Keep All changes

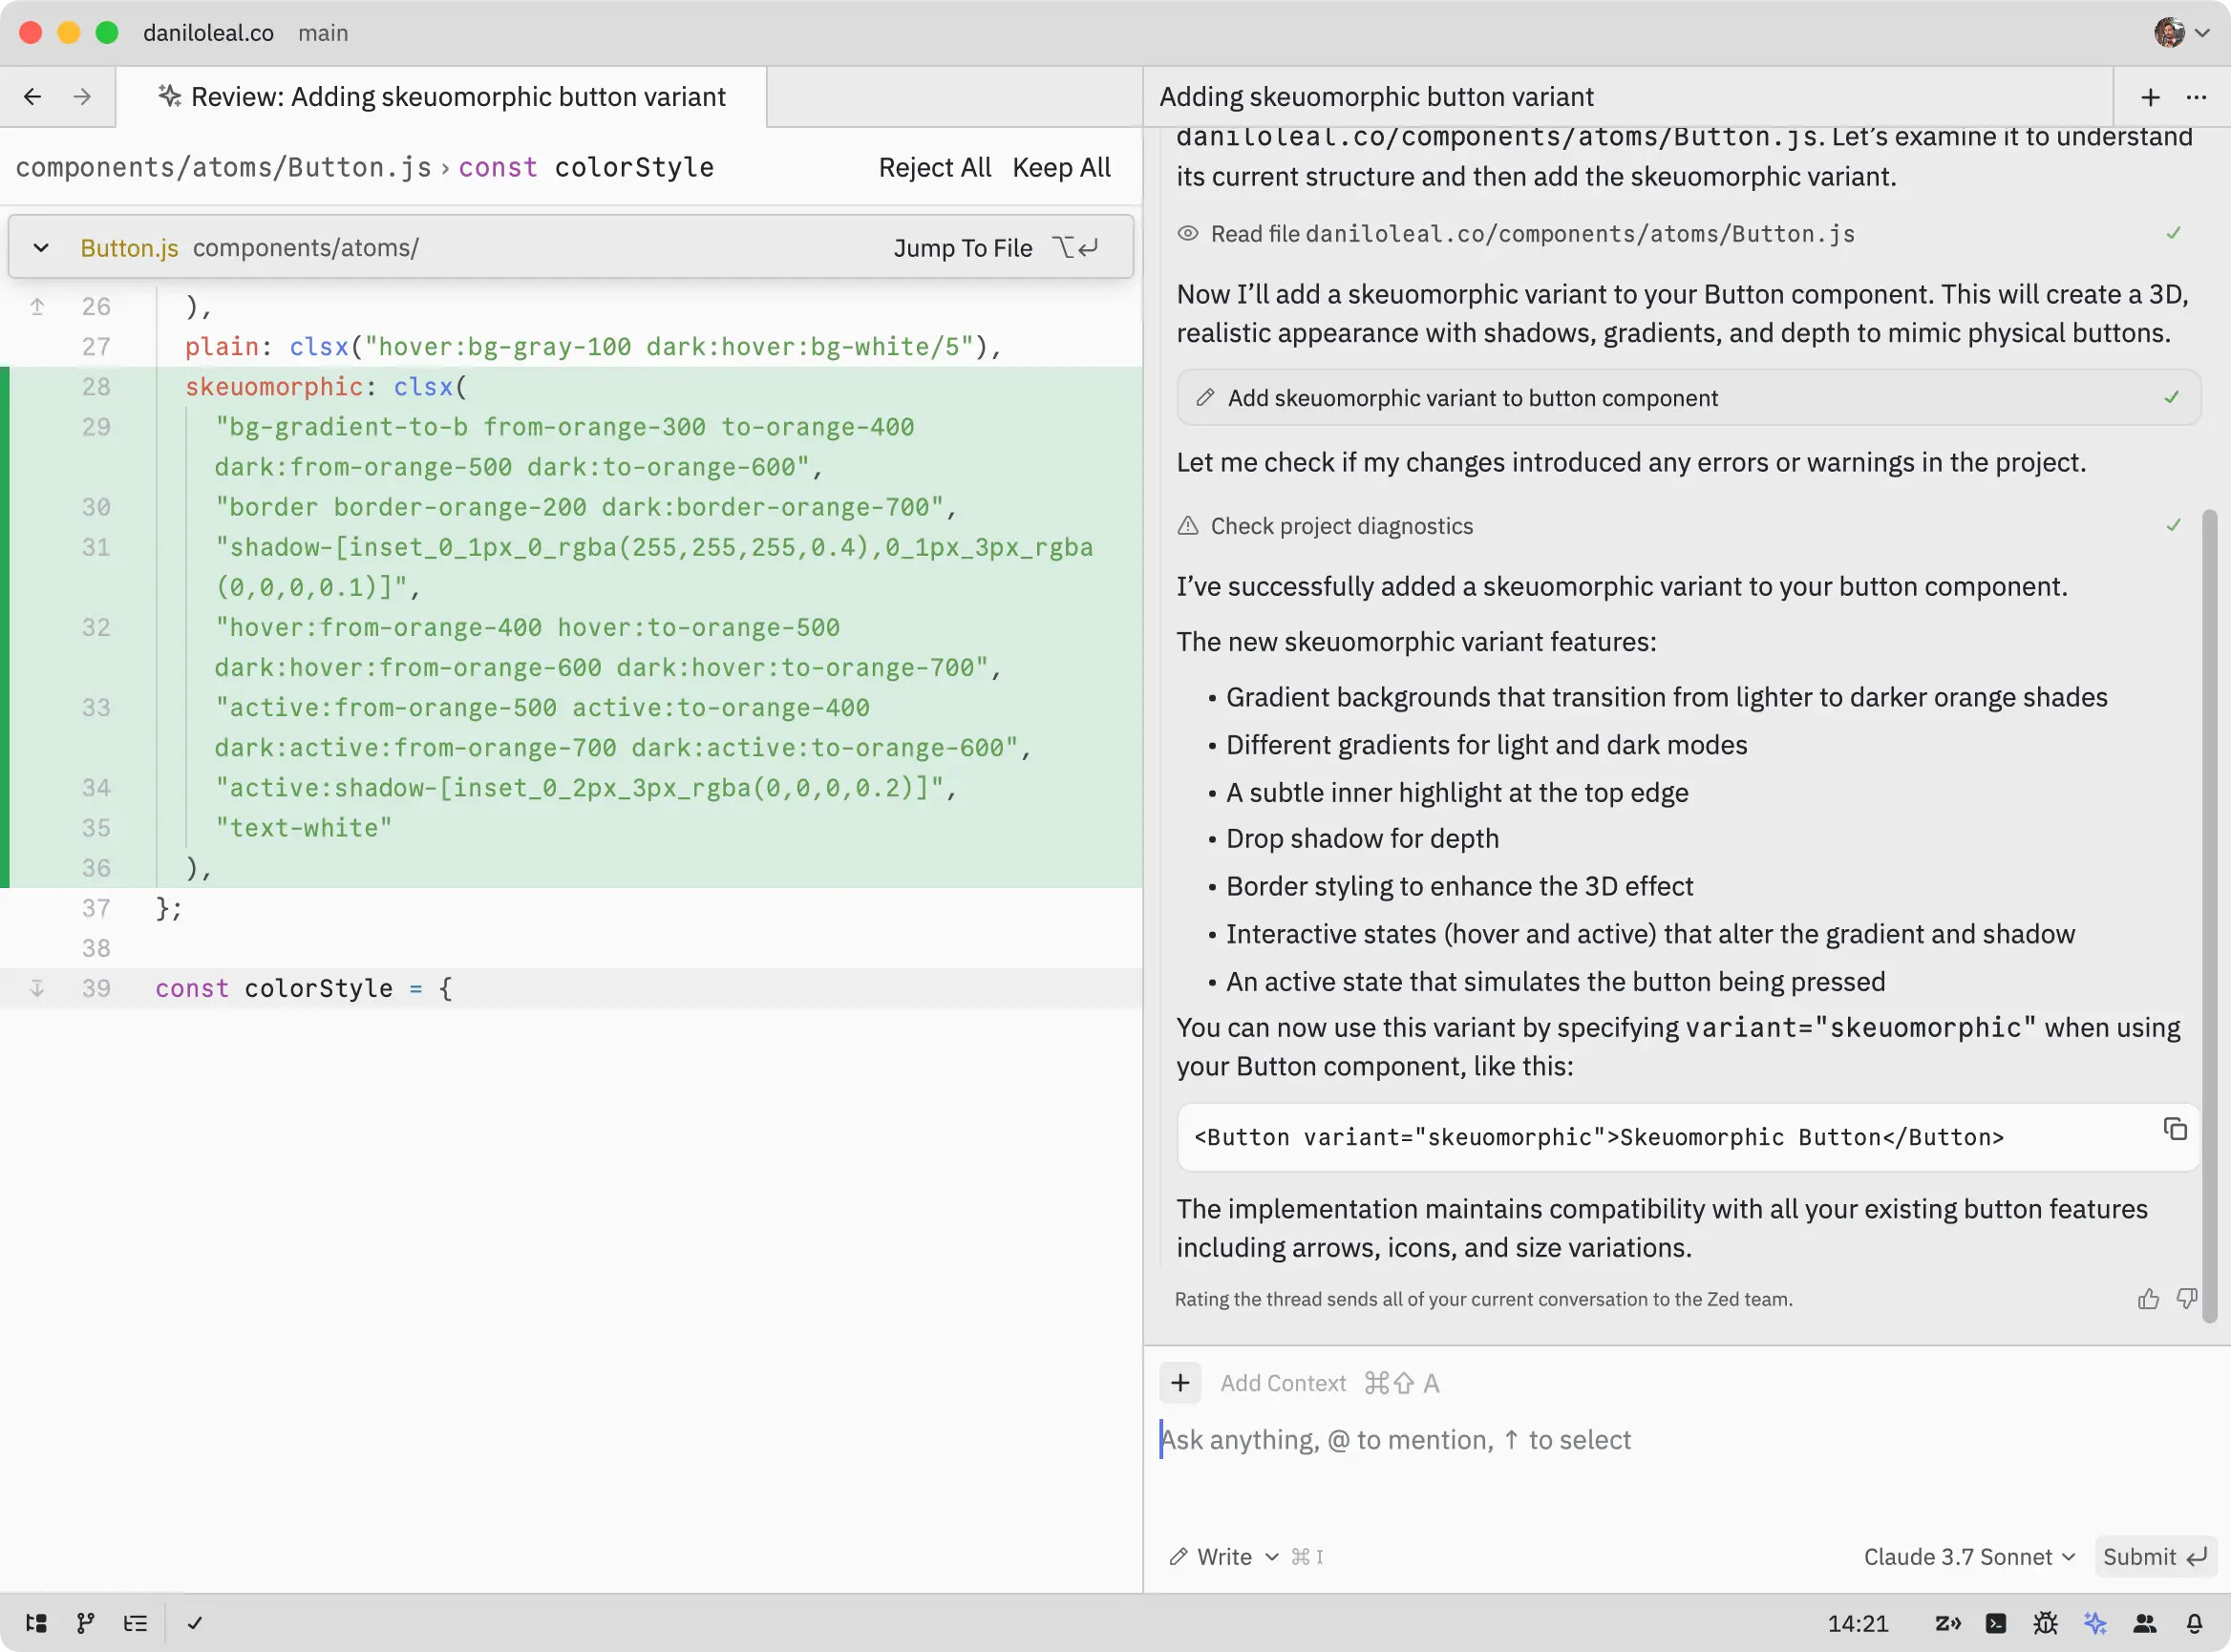[1061, 167]
